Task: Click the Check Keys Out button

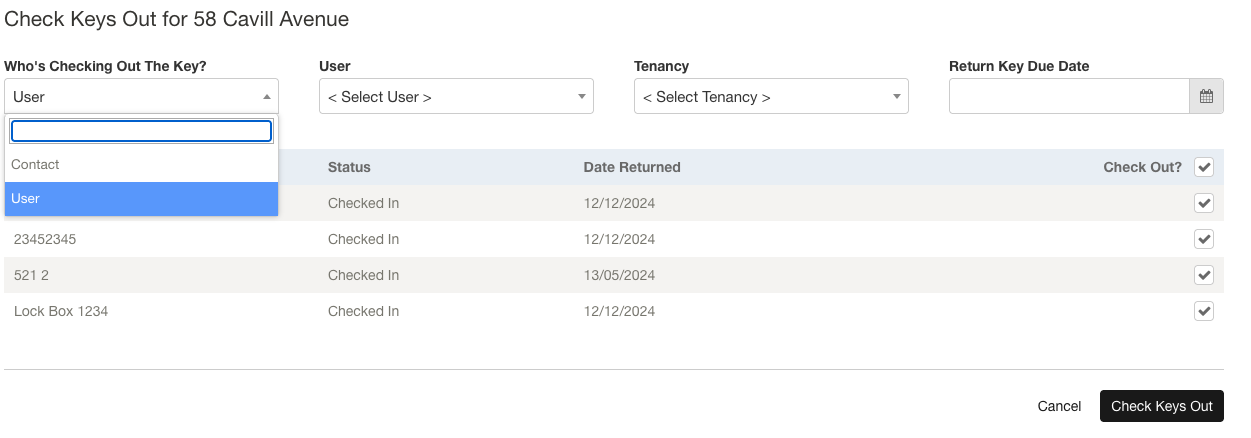Action: coord(1161,406)
